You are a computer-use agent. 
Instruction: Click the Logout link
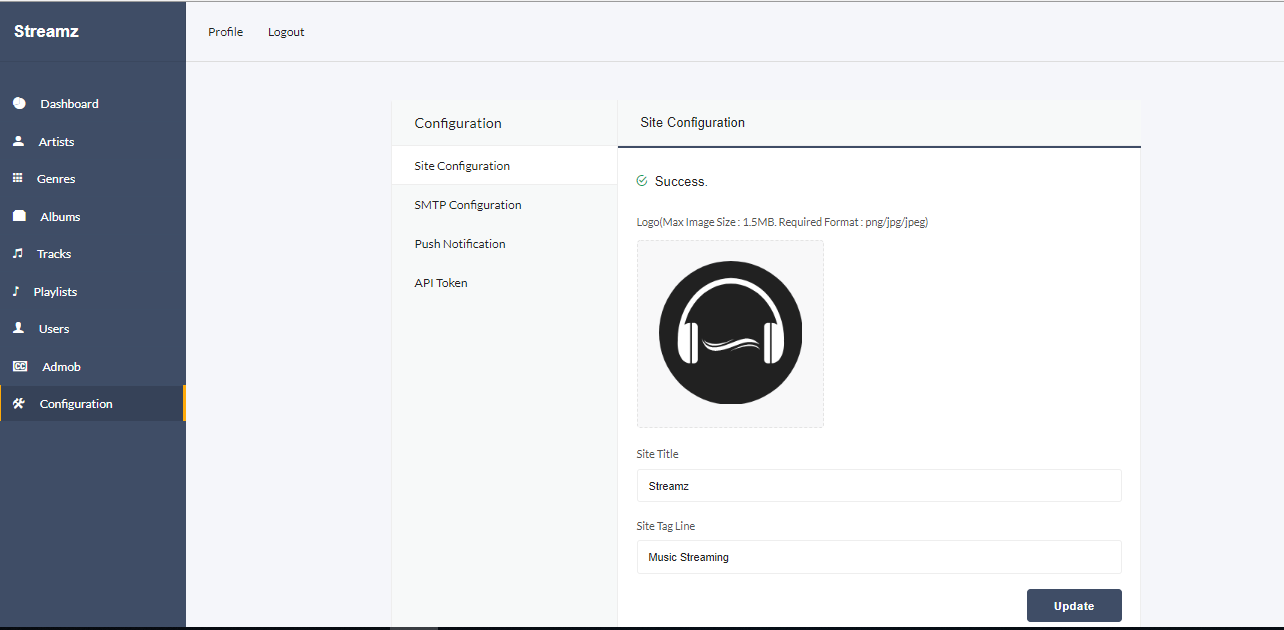click(x=286, y=32)
